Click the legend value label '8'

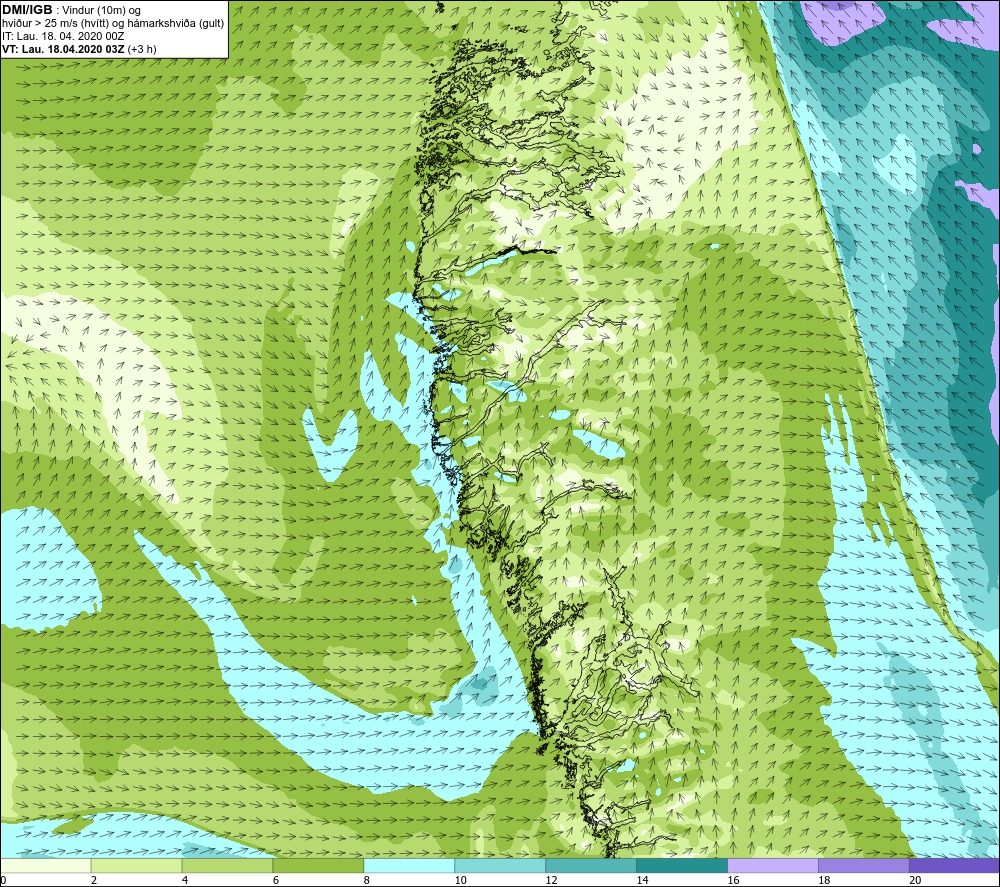coord(367,880)
